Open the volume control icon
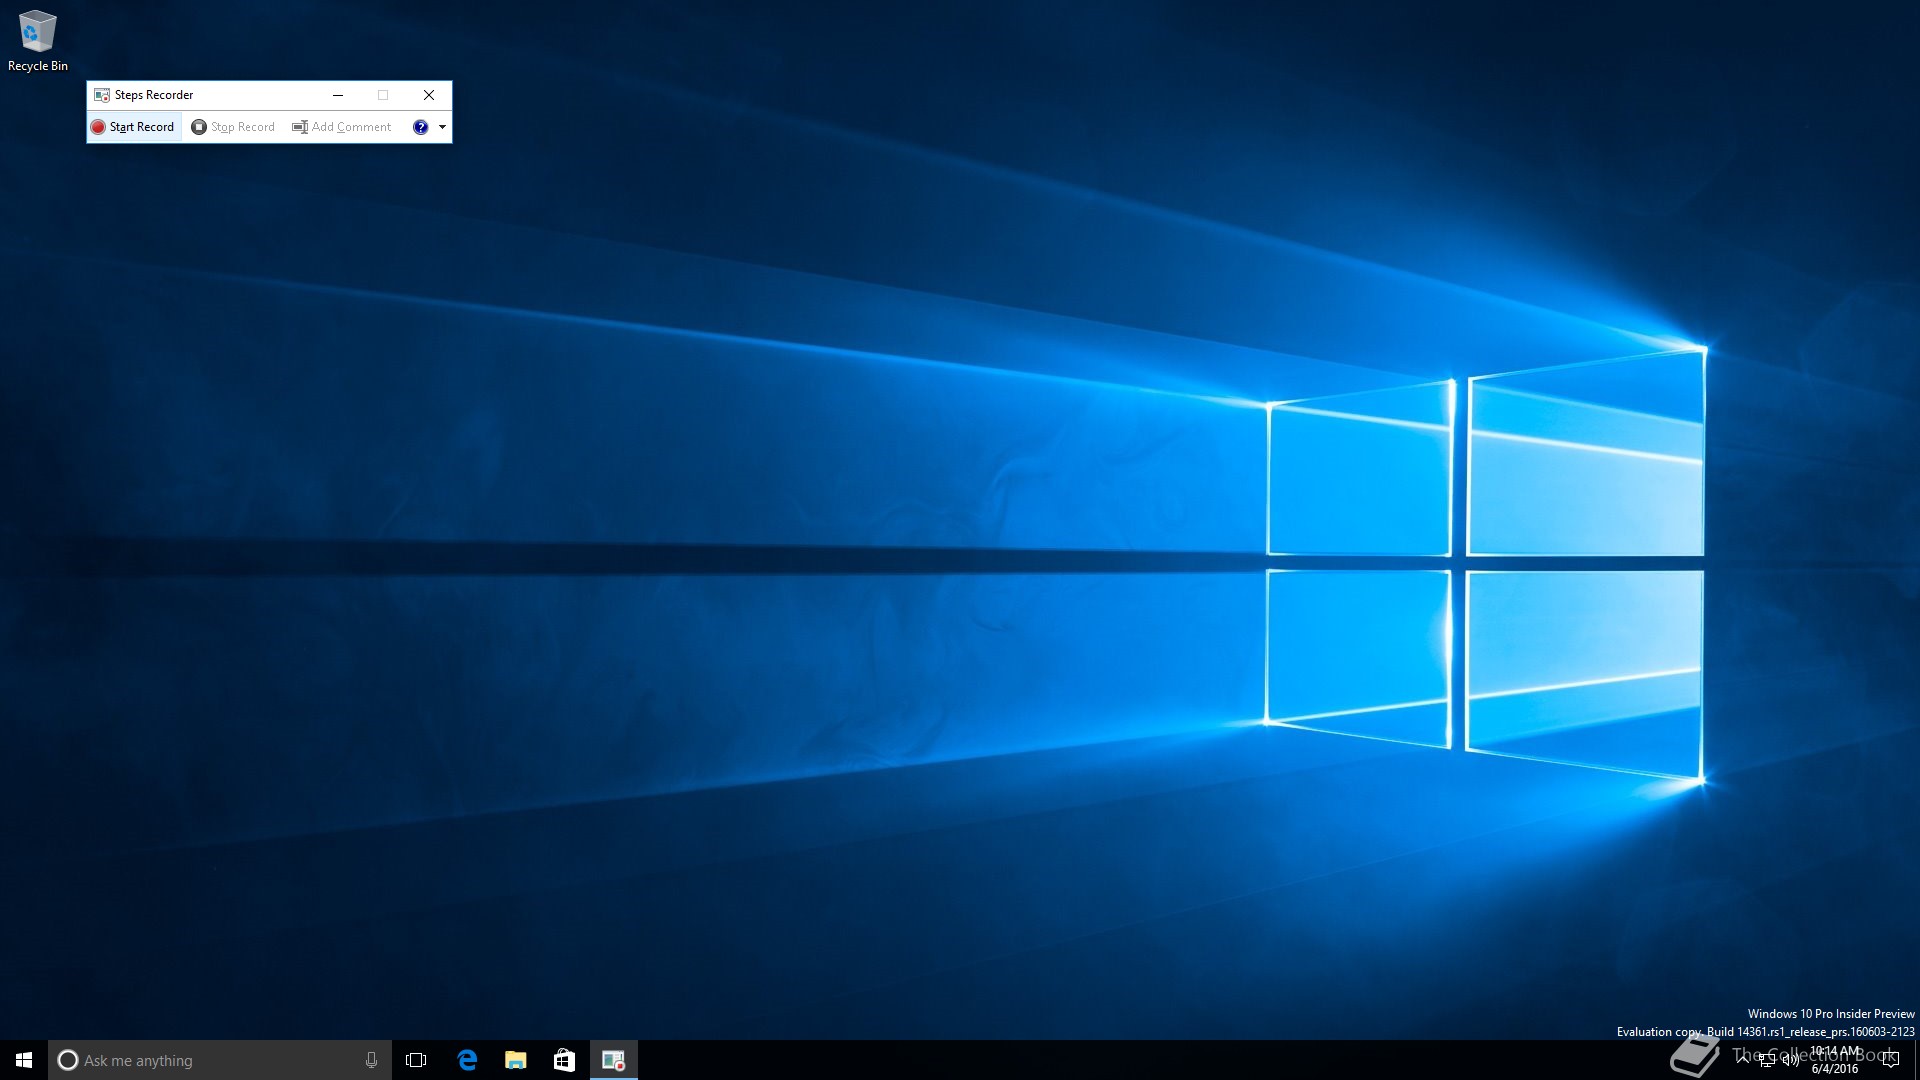Image resolution: width=1920 pixels, height=1080 pixels. coord(1790,1060)
